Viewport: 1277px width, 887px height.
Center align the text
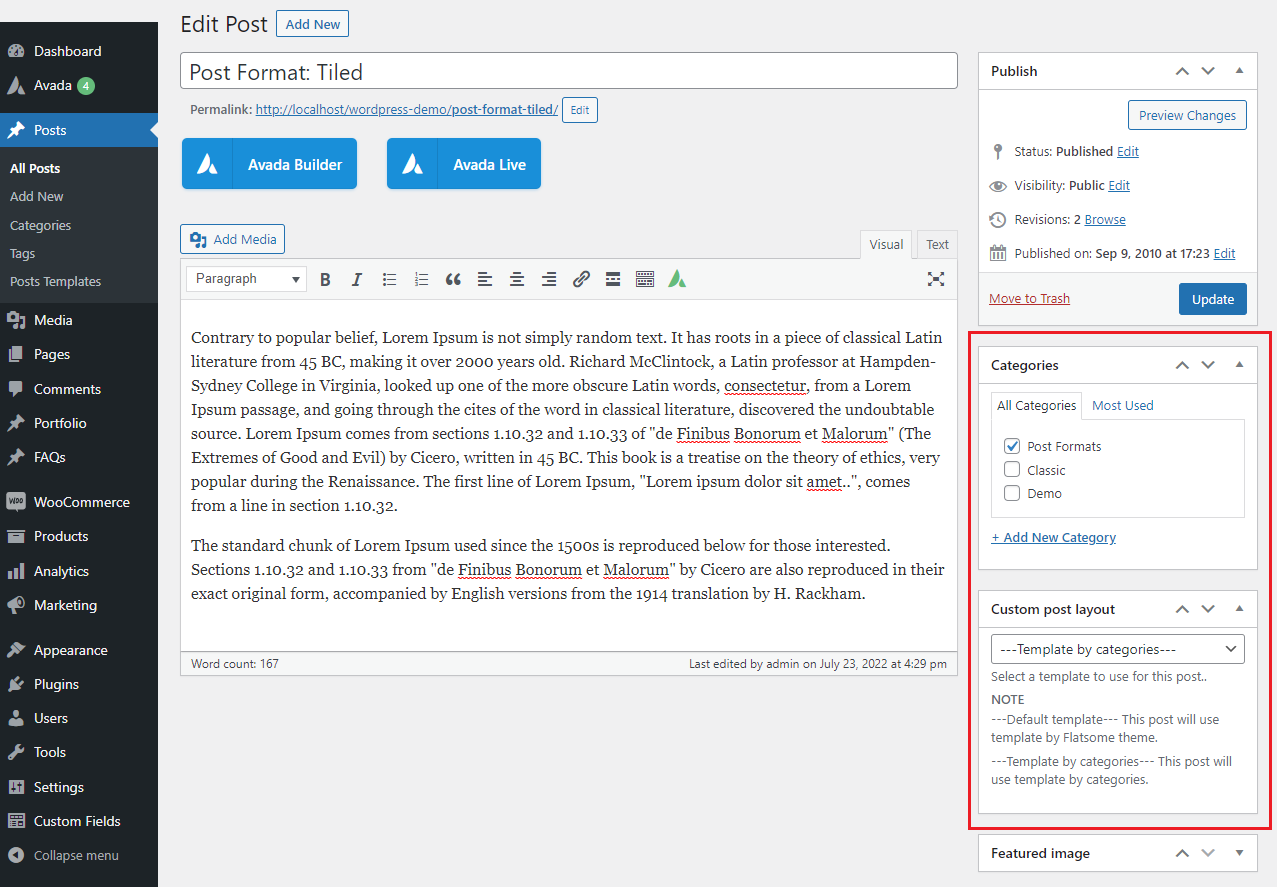[517, 280]
